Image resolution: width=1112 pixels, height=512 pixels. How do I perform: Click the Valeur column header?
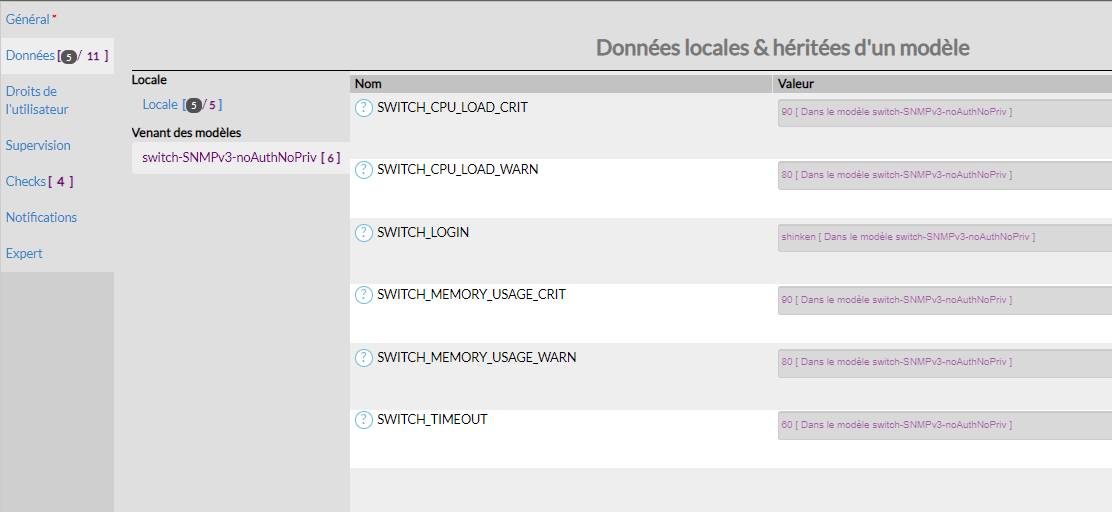point(796,84)
